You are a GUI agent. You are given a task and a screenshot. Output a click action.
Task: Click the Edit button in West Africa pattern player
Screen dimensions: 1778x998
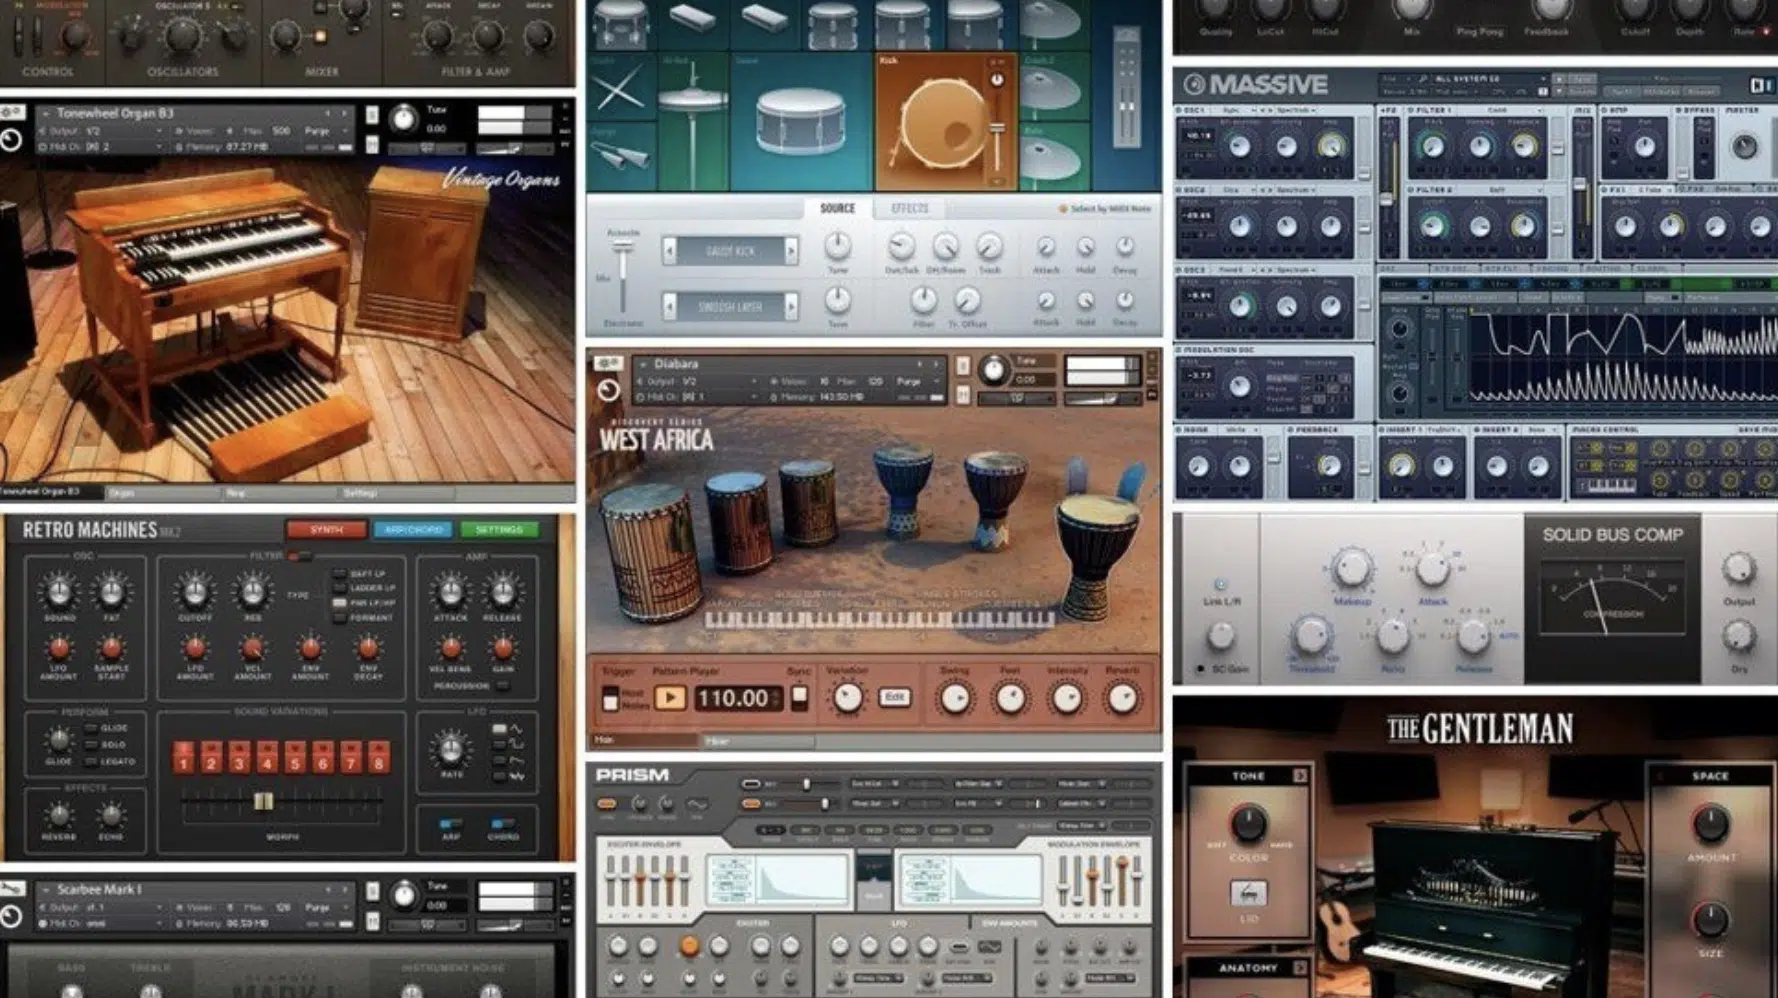894,697
